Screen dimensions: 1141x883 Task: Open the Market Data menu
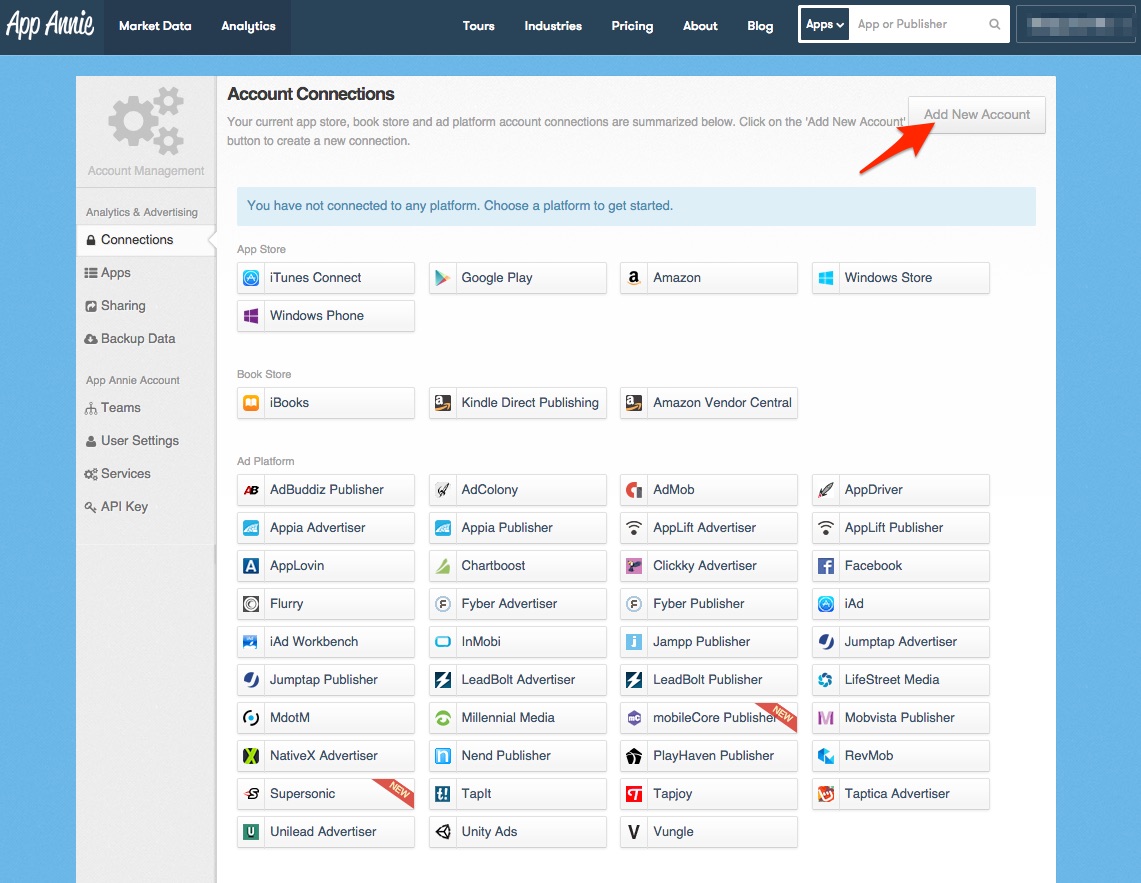point(155,26)
